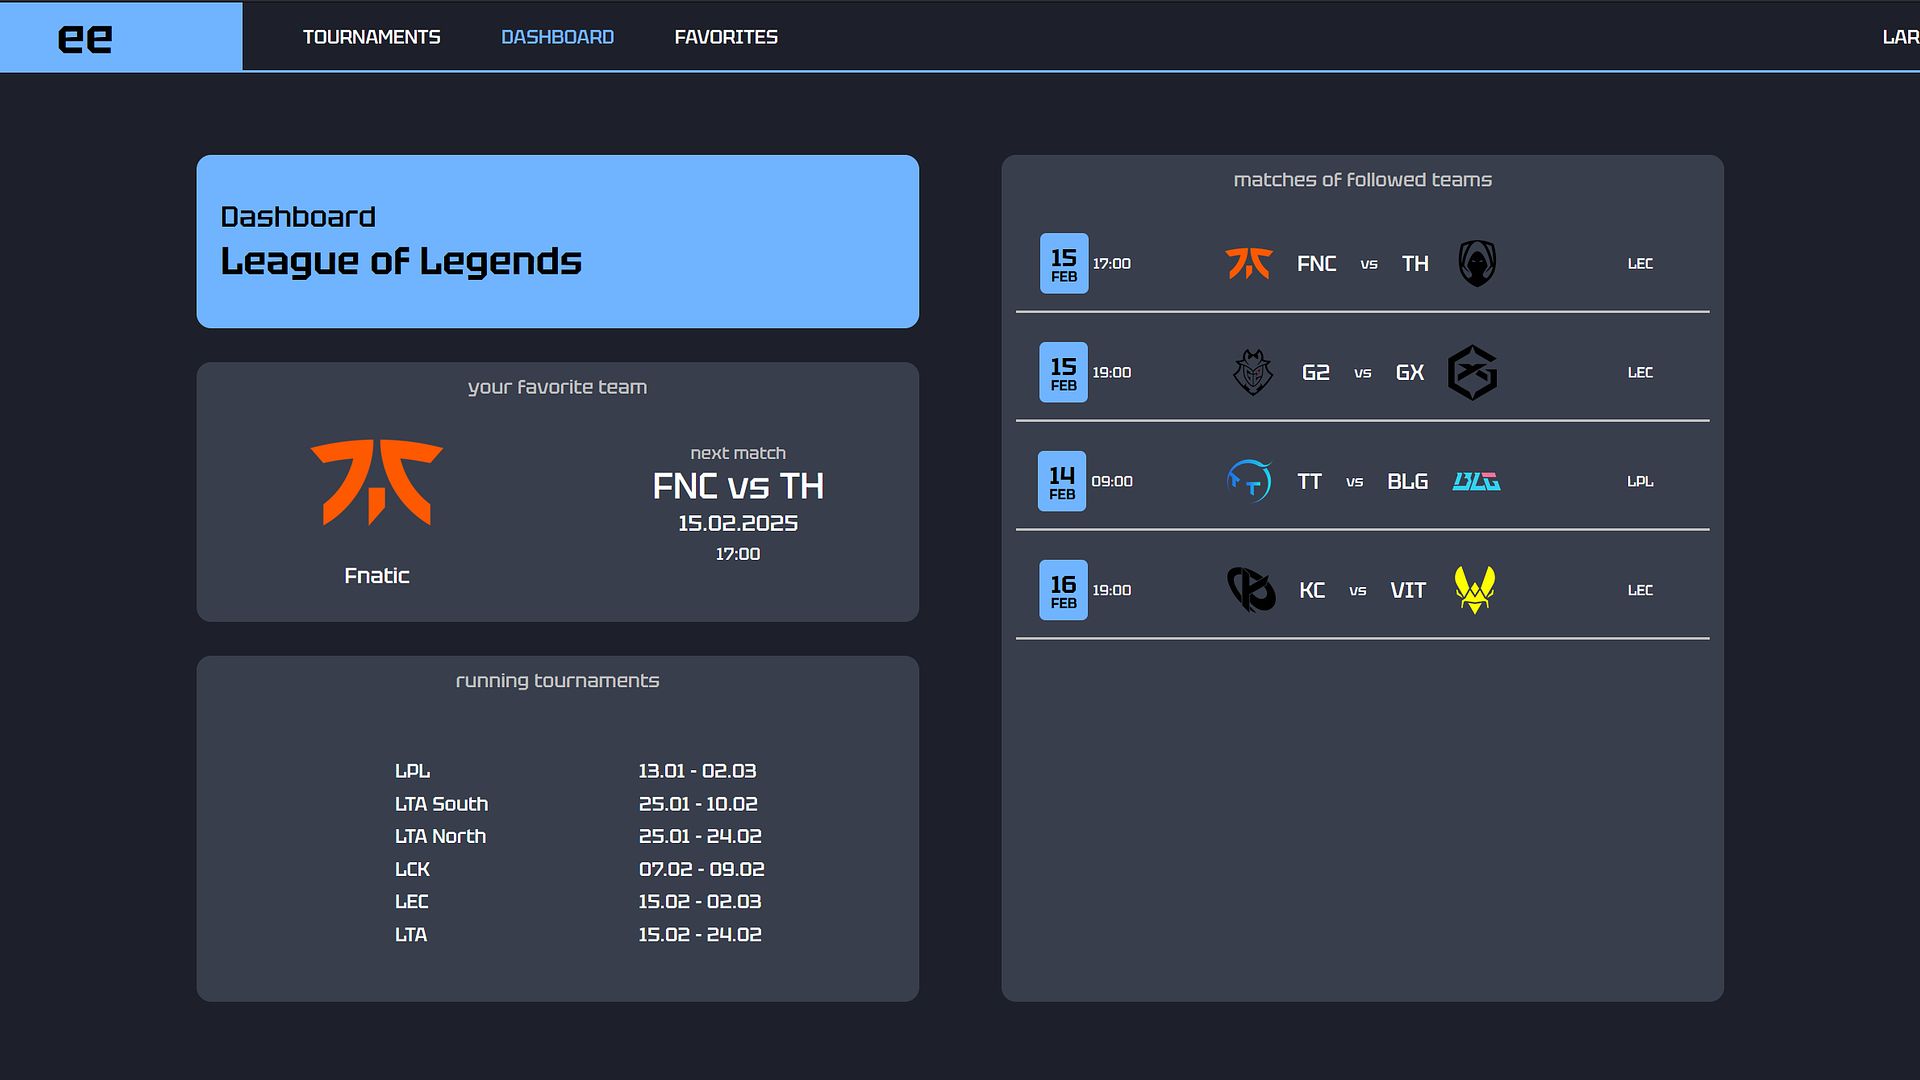The image size is (1920, 1080).
Task: Click the ee site logo
Action: click(85, 38)
